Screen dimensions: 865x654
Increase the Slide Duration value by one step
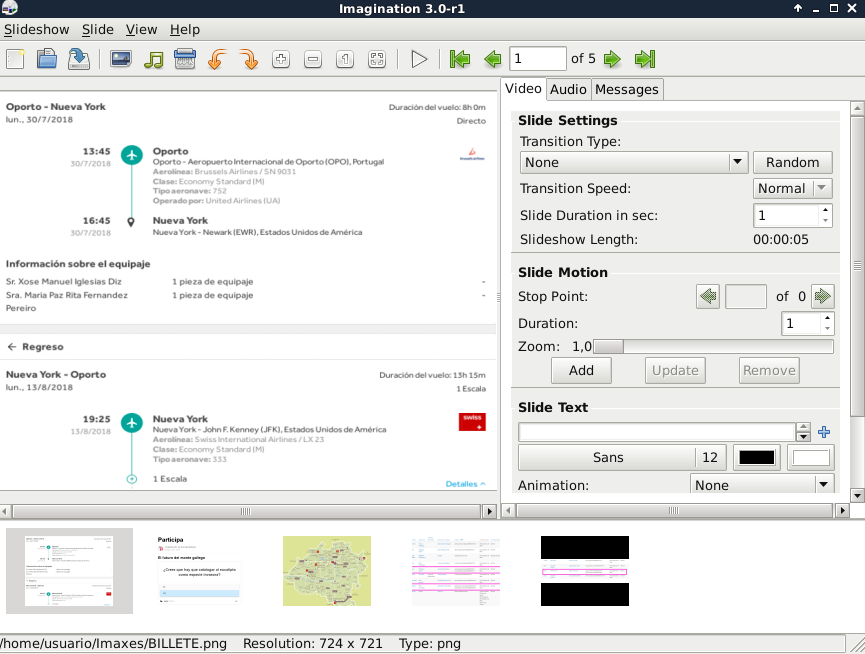pos(825,210)
